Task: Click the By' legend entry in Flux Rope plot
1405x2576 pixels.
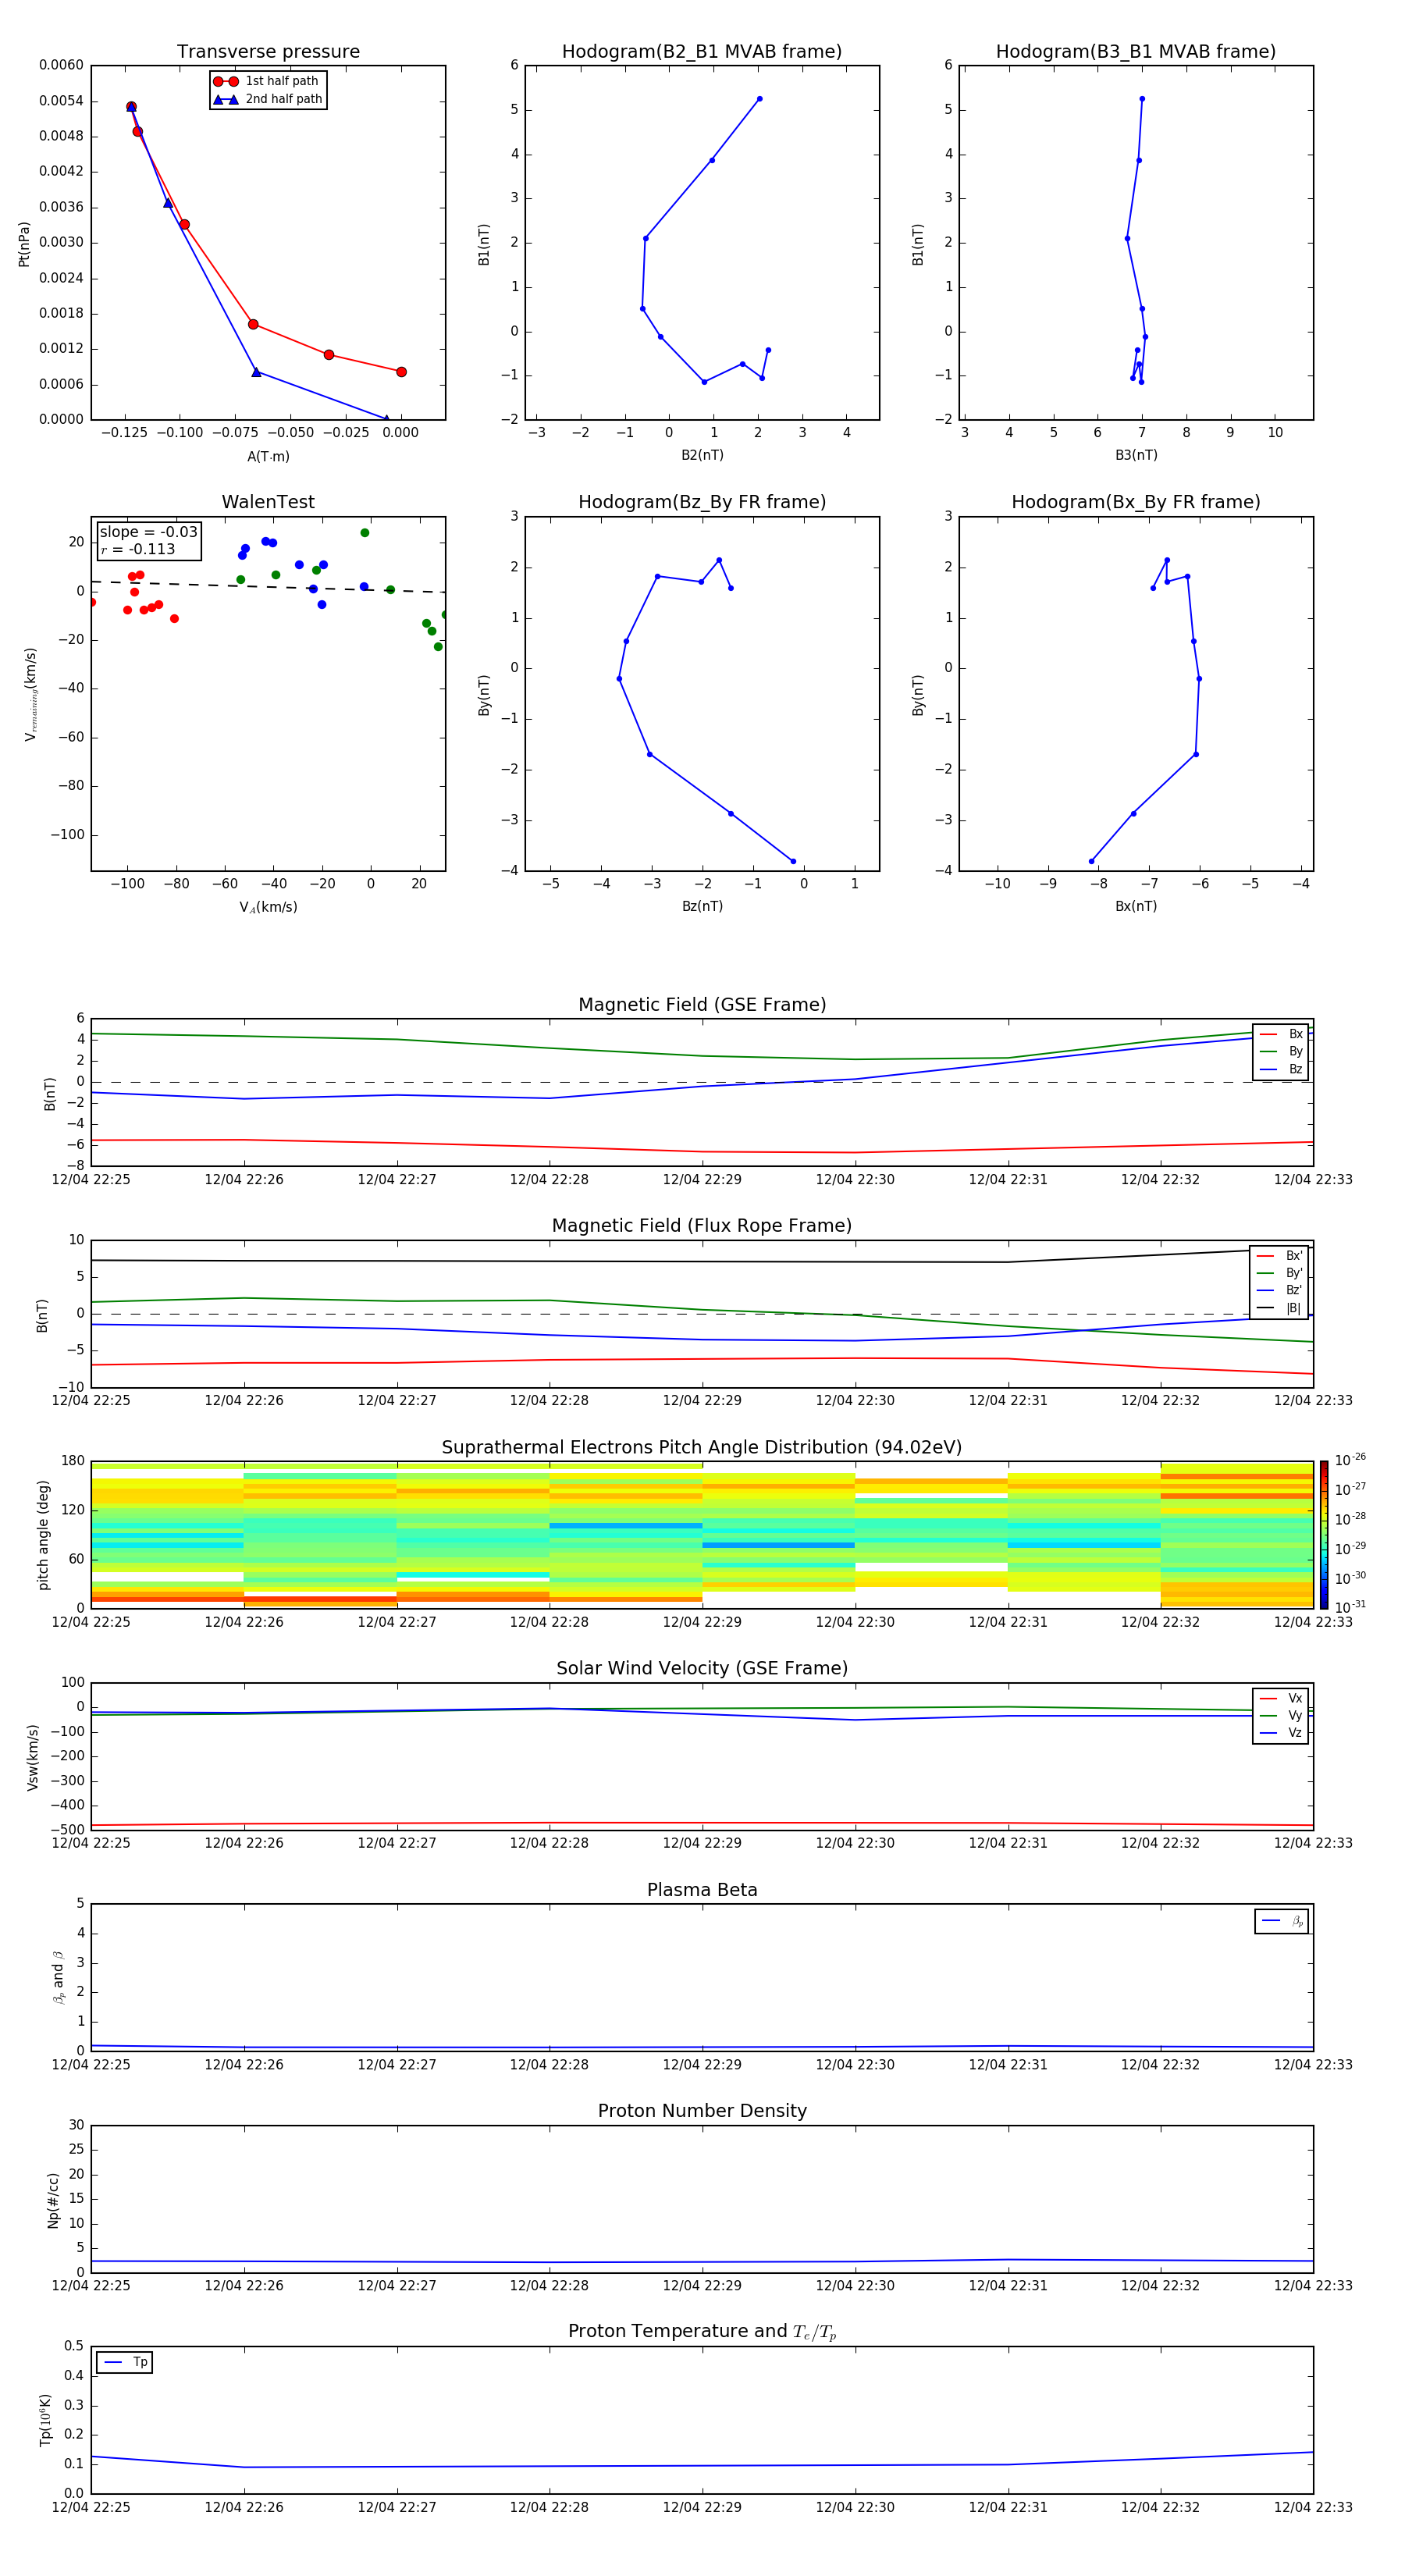Action: click(x=1280, y=1274)
